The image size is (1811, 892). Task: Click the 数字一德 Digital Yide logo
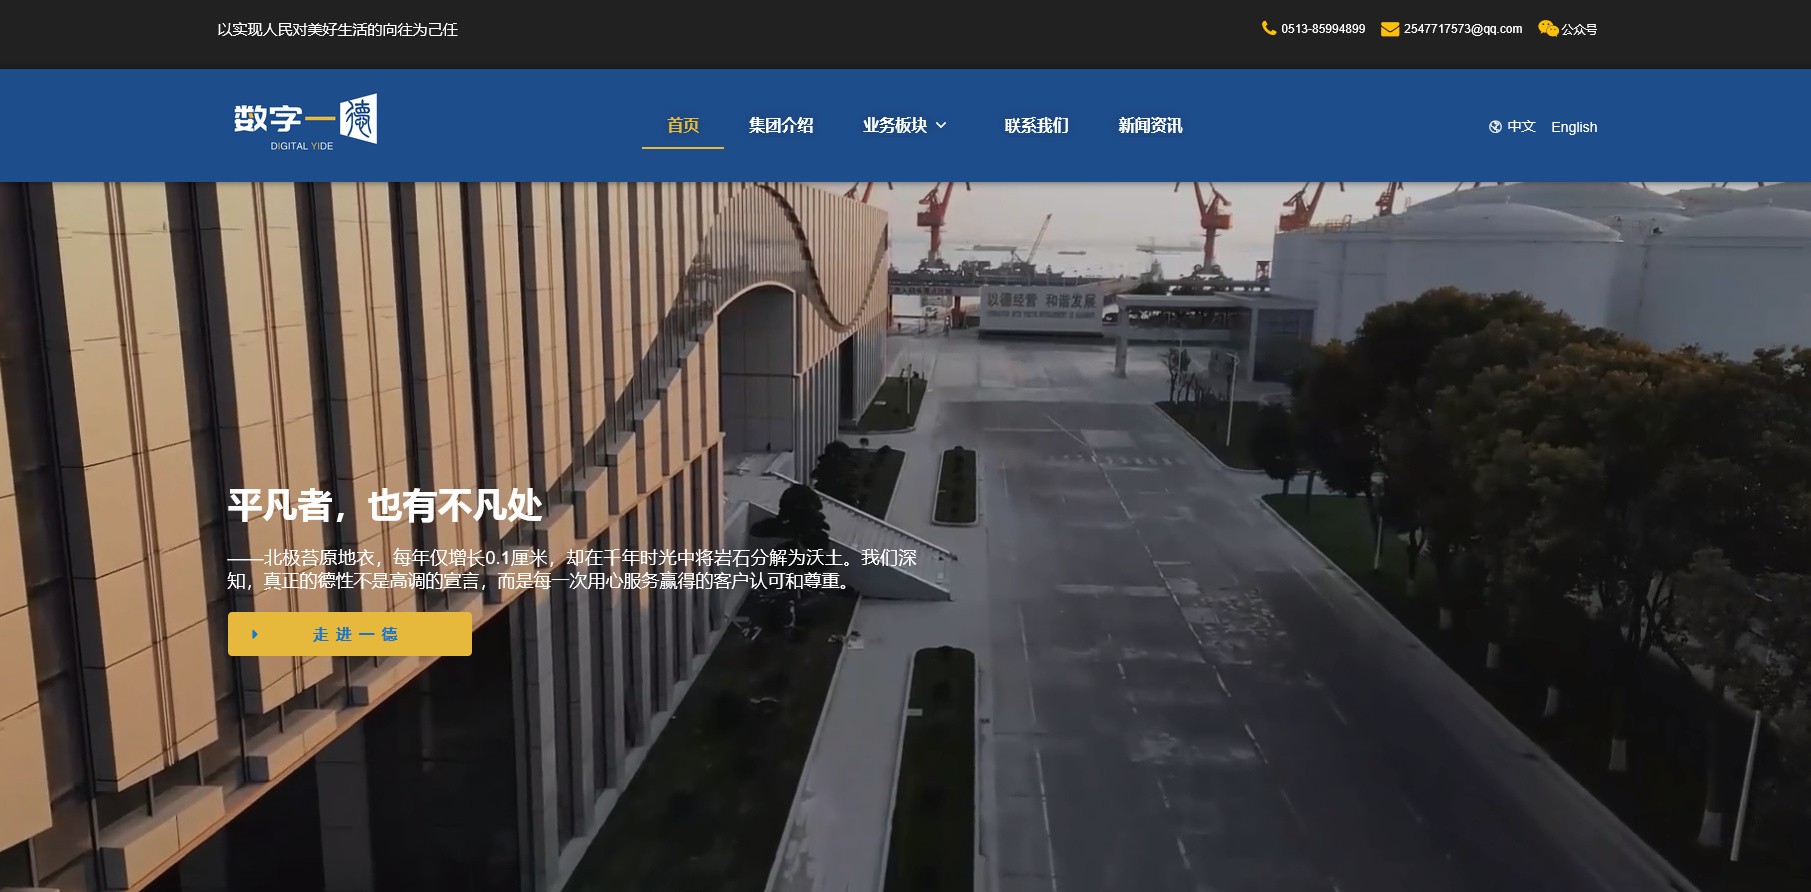305,123
